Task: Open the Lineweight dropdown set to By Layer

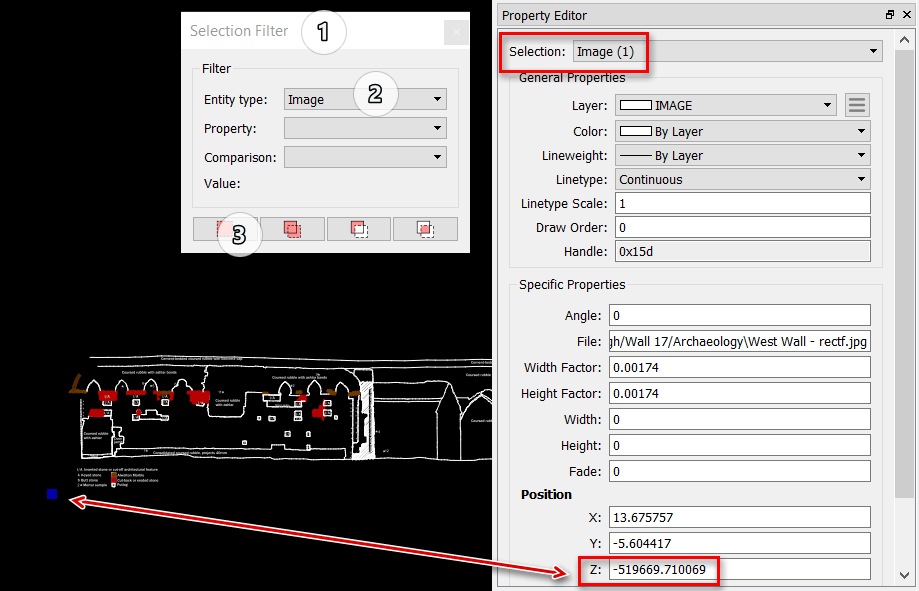Action: pos(743,155)
